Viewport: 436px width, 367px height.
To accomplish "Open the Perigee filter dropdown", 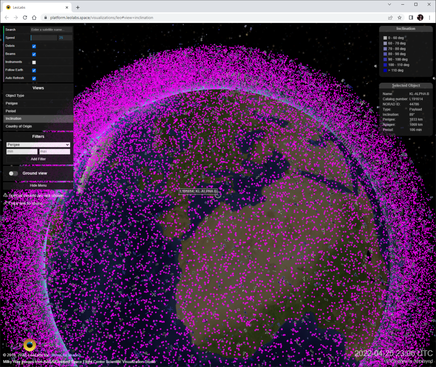I will pos(38,145).
